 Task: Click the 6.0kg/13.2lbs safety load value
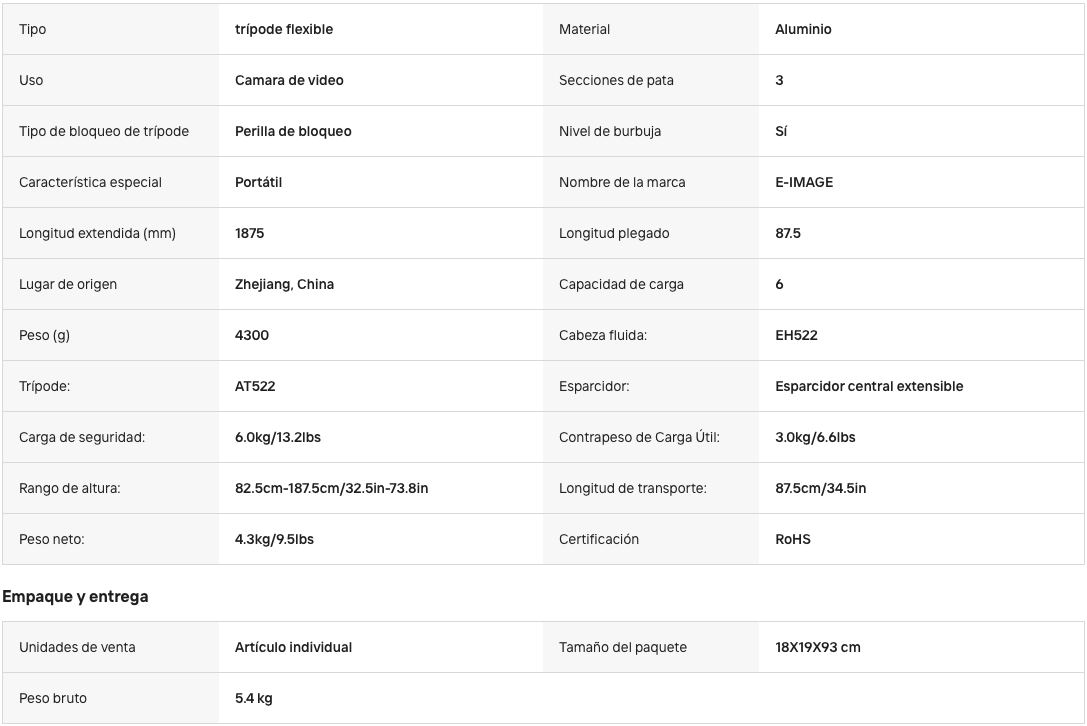pyautogui.click(x=277, y=438)
